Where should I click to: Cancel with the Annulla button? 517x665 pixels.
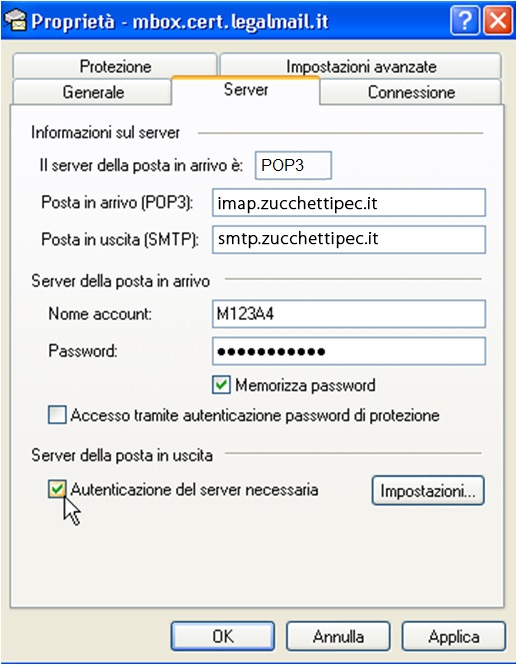point(338,636)
